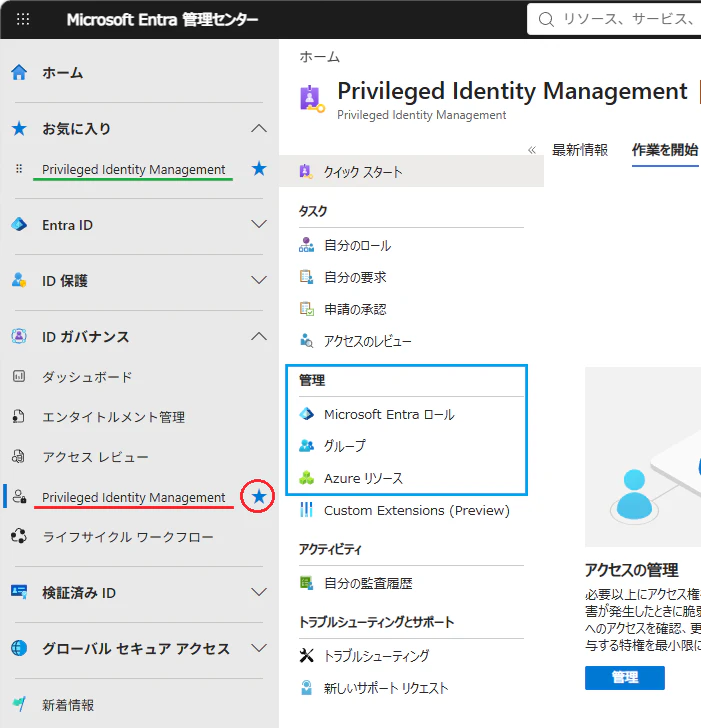Click the 自分のロール icon
Screen dimensions: 701x728
306,245
